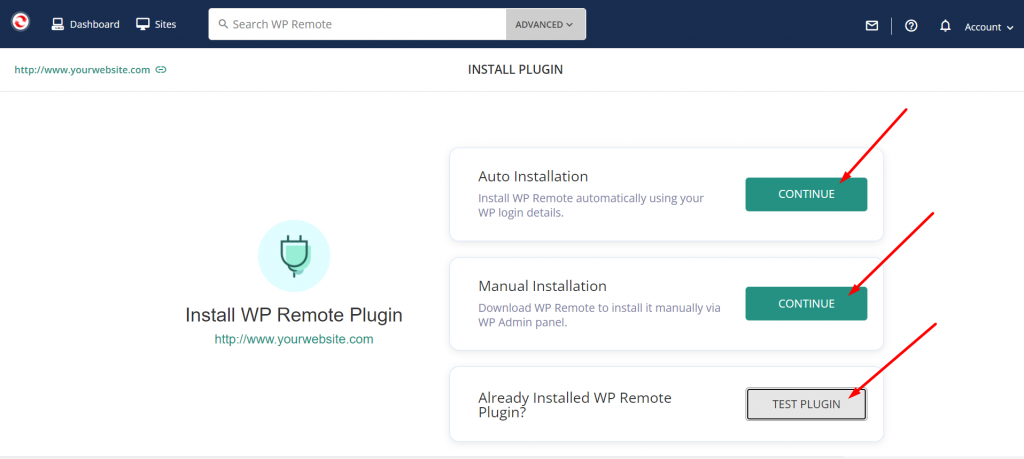
Task: Click the 'Download WP Remote to install' description
Action: pyautogui.click(x=600, y=315)
